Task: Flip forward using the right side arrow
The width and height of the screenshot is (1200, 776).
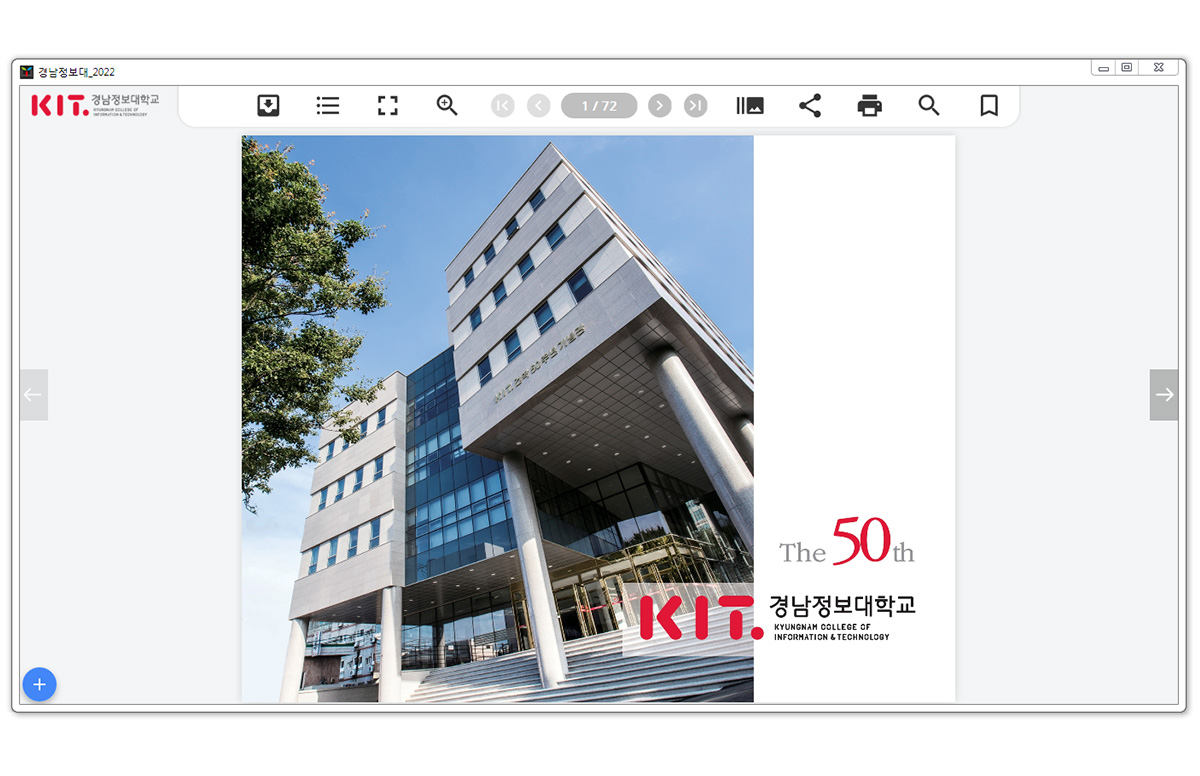Action: click(1164, 395)
